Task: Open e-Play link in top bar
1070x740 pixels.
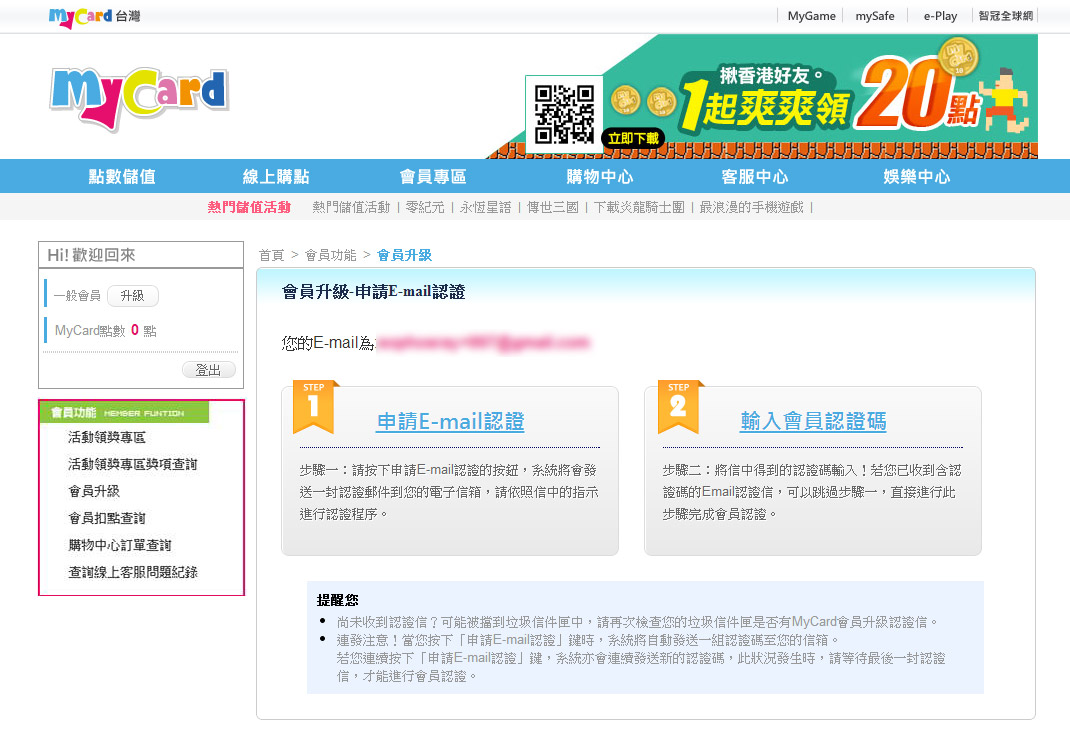Action: (x=940, y=16)
